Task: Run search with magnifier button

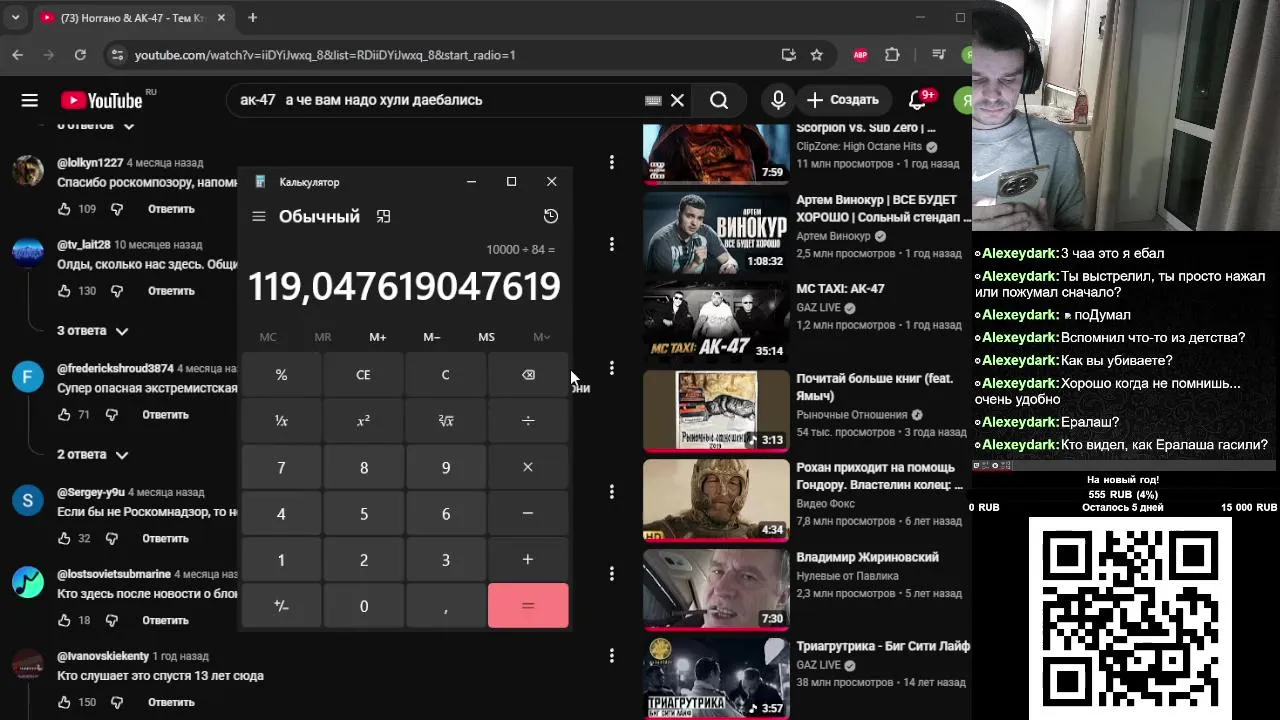Action: 719,100
